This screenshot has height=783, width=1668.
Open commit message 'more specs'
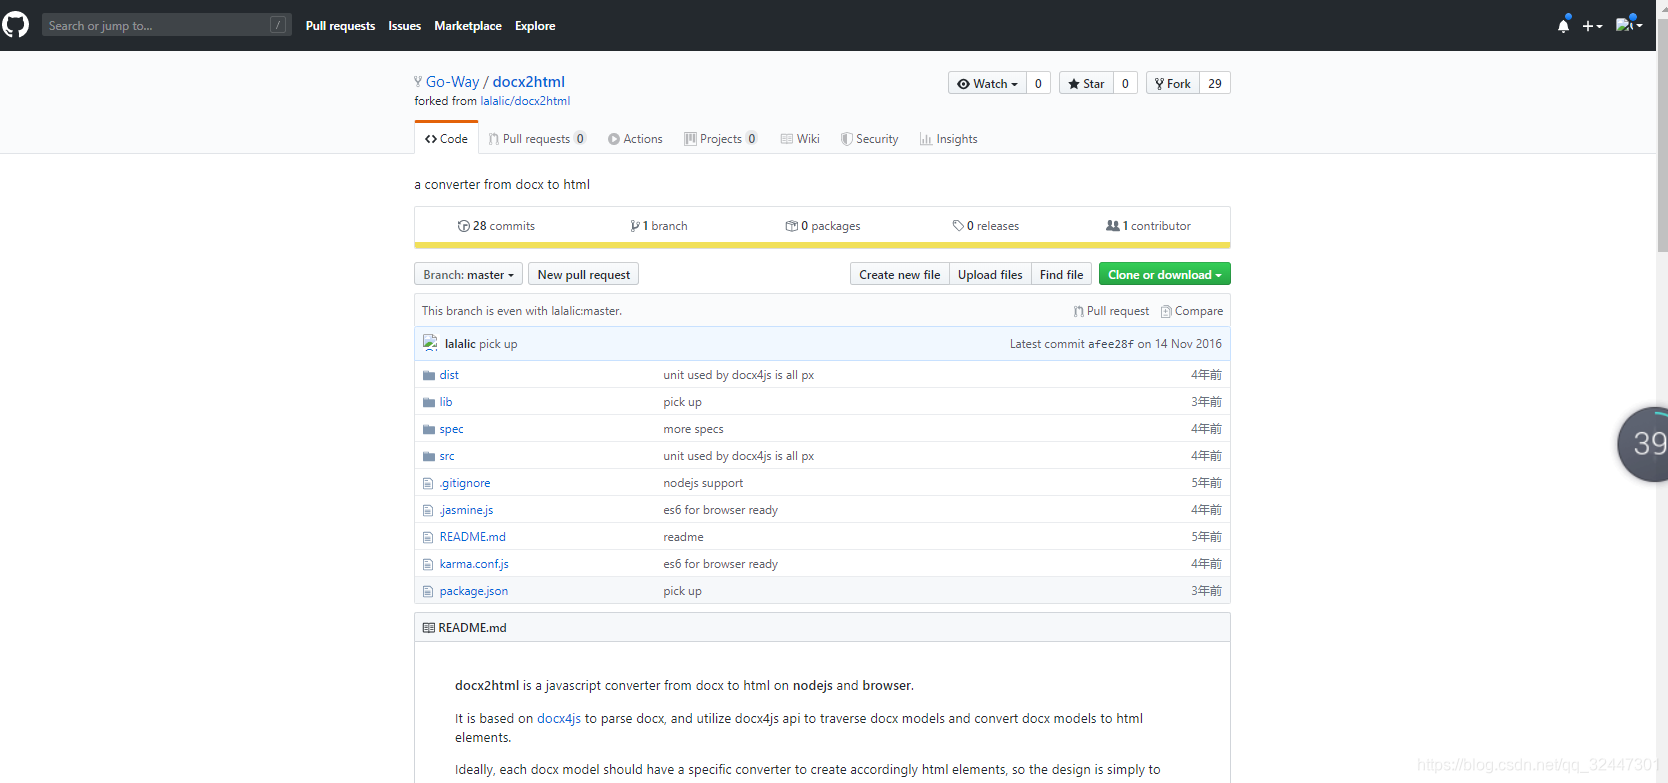tap(693, 429)
